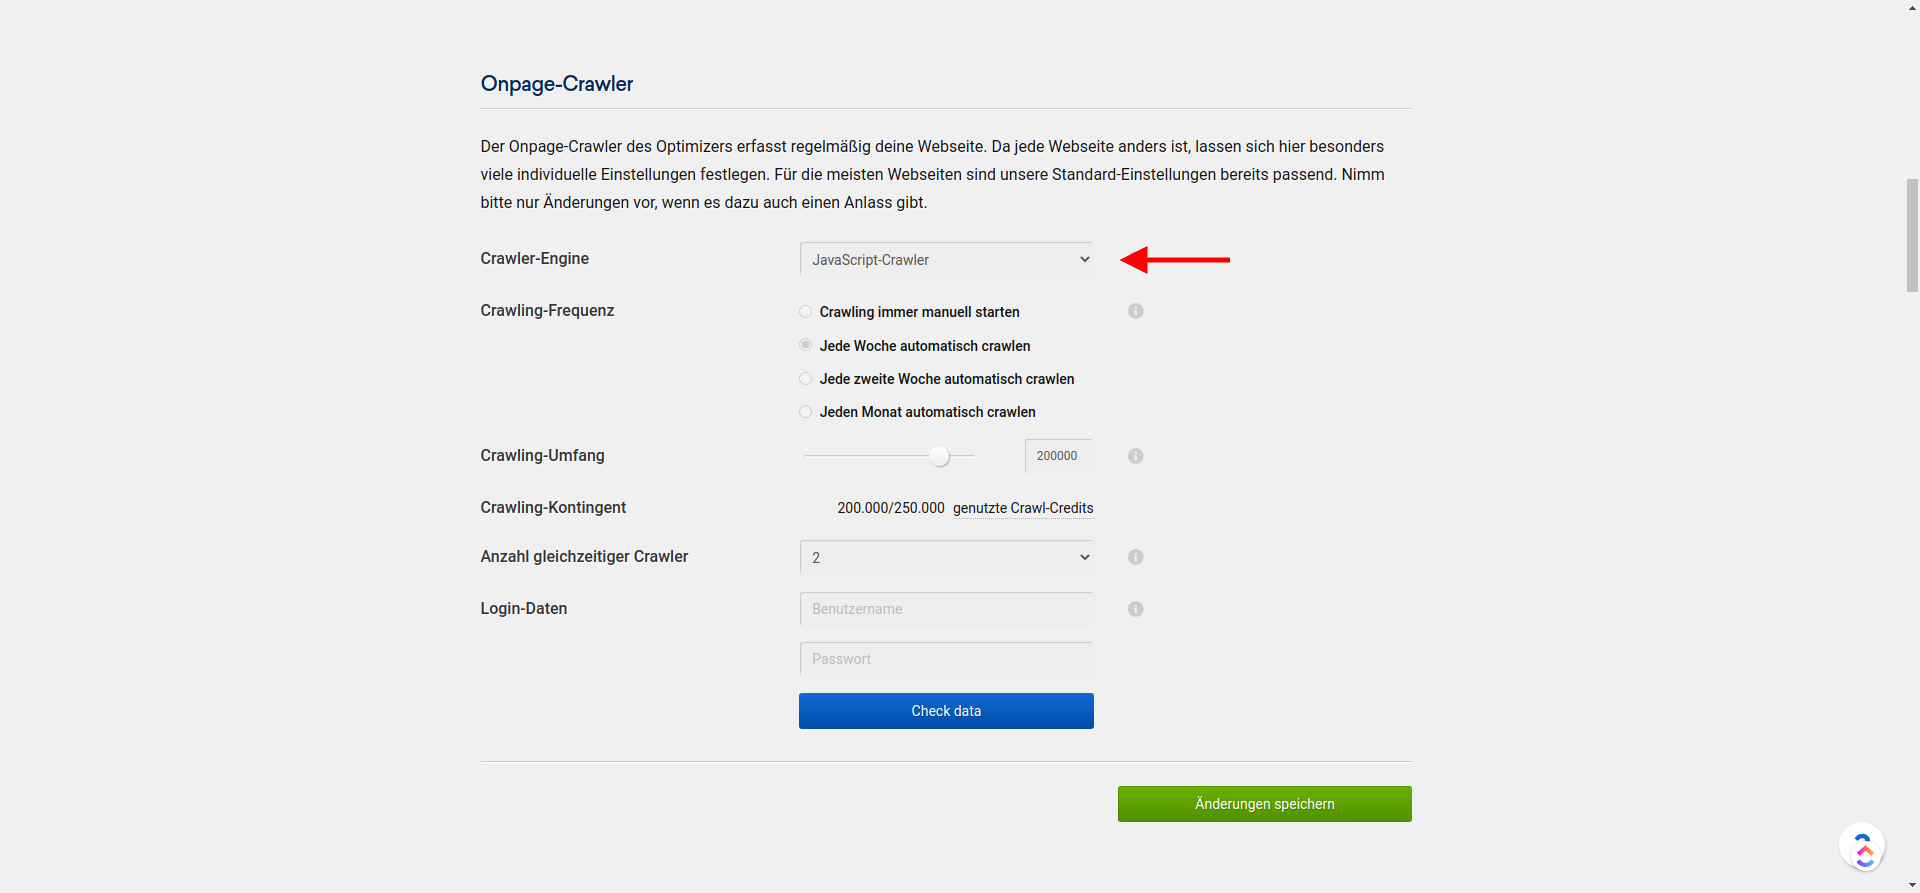The height and width of the screenshot is (893, 1920).
Task: Open info icon for Login-Daten
Action: pyautogui.click(x=1135, y=609)
